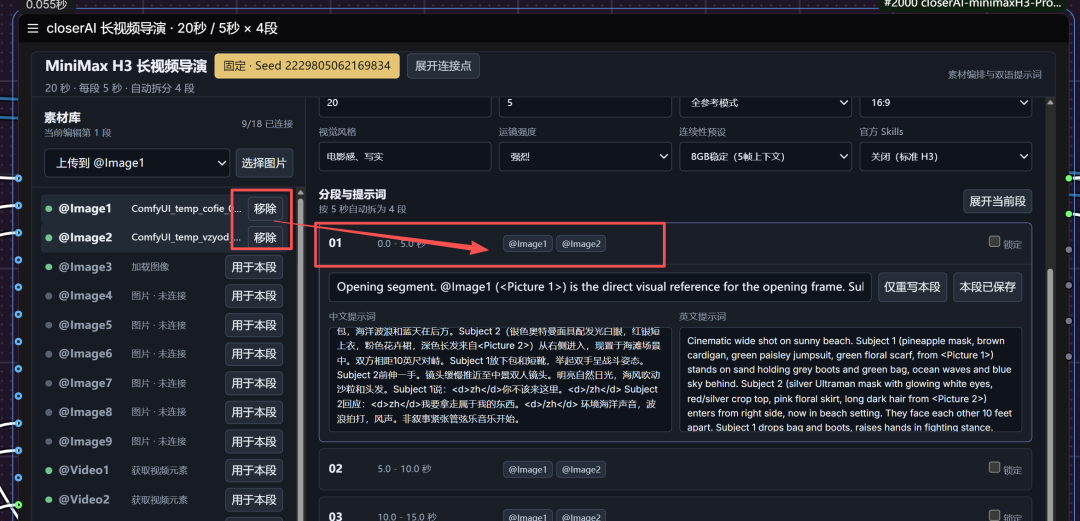Click the @Image2 tag in segment 01
Viewport: 1080px width, 521px height.
(x=581, y=243)
